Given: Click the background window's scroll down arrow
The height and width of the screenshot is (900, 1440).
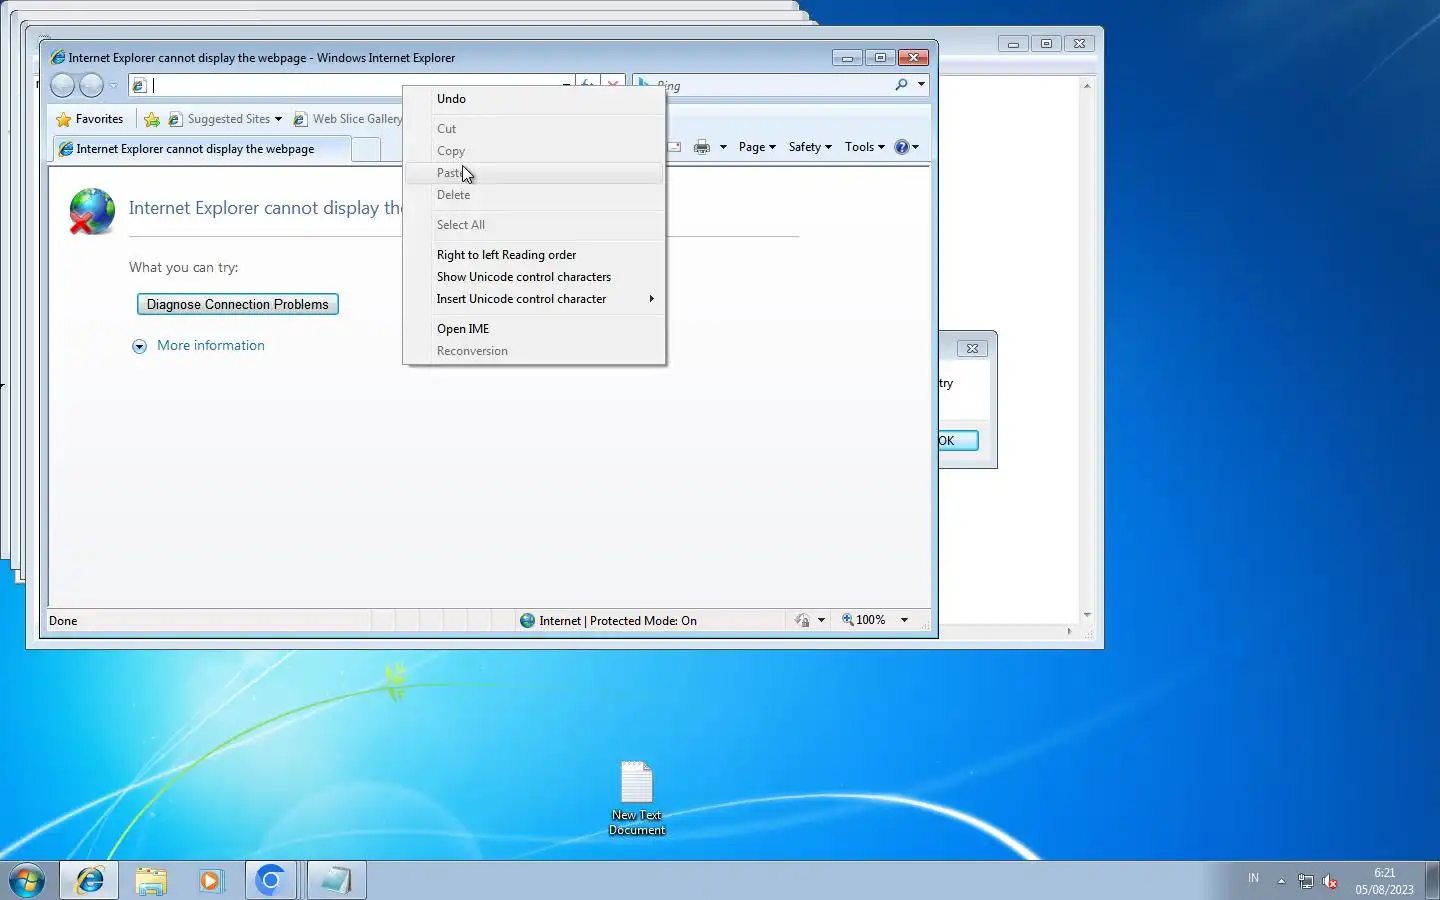Looking at the screenshot, I should [x=1087, y=615].
